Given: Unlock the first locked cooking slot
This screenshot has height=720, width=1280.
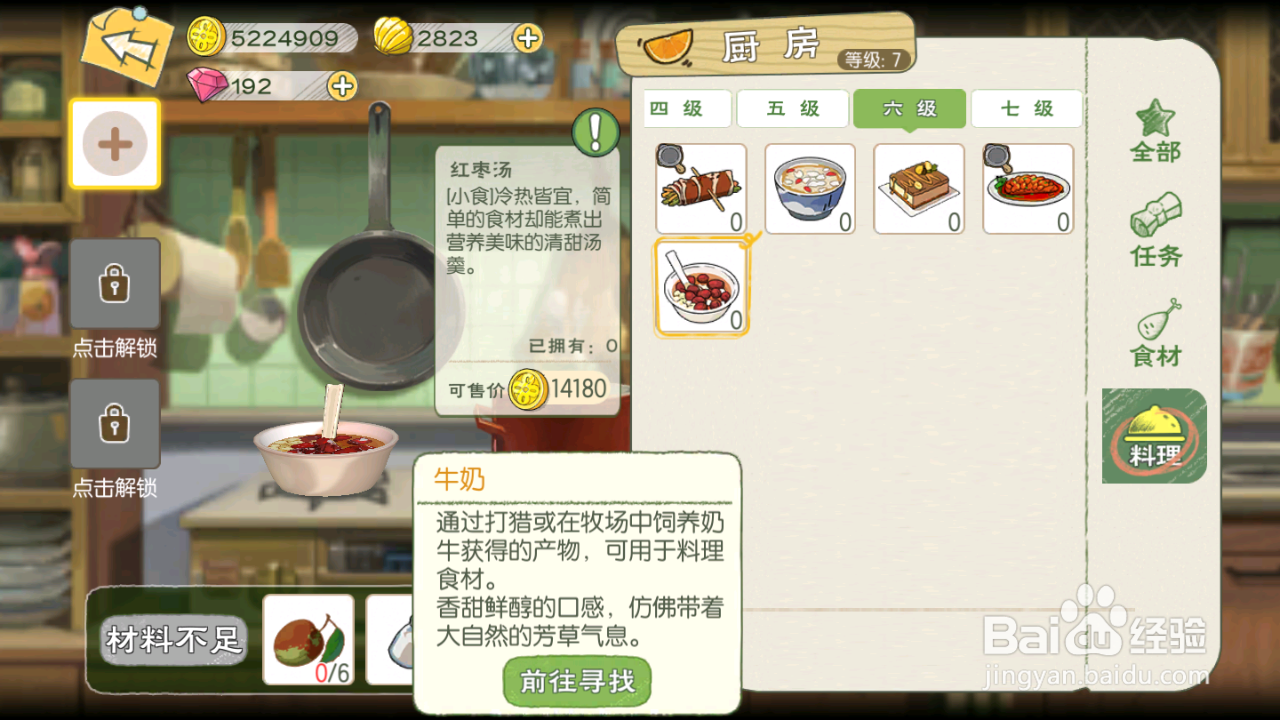Looking at the screenshot, I should (x=115, y=284).
